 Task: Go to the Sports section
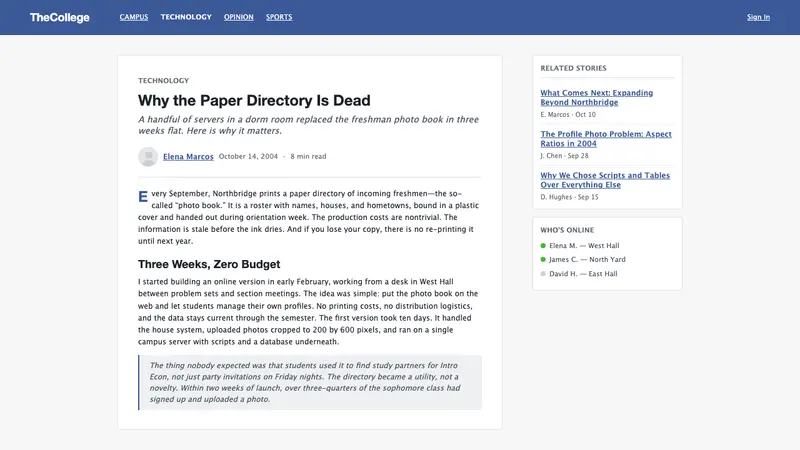pos(279,17)
